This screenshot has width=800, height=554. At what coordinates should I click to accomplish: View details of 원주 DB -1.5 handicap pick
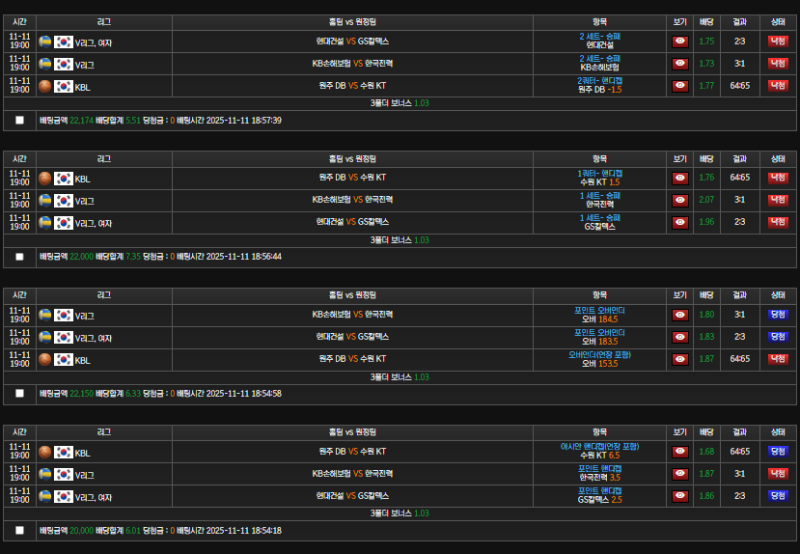pyautogui.click(x=680, y=86)
